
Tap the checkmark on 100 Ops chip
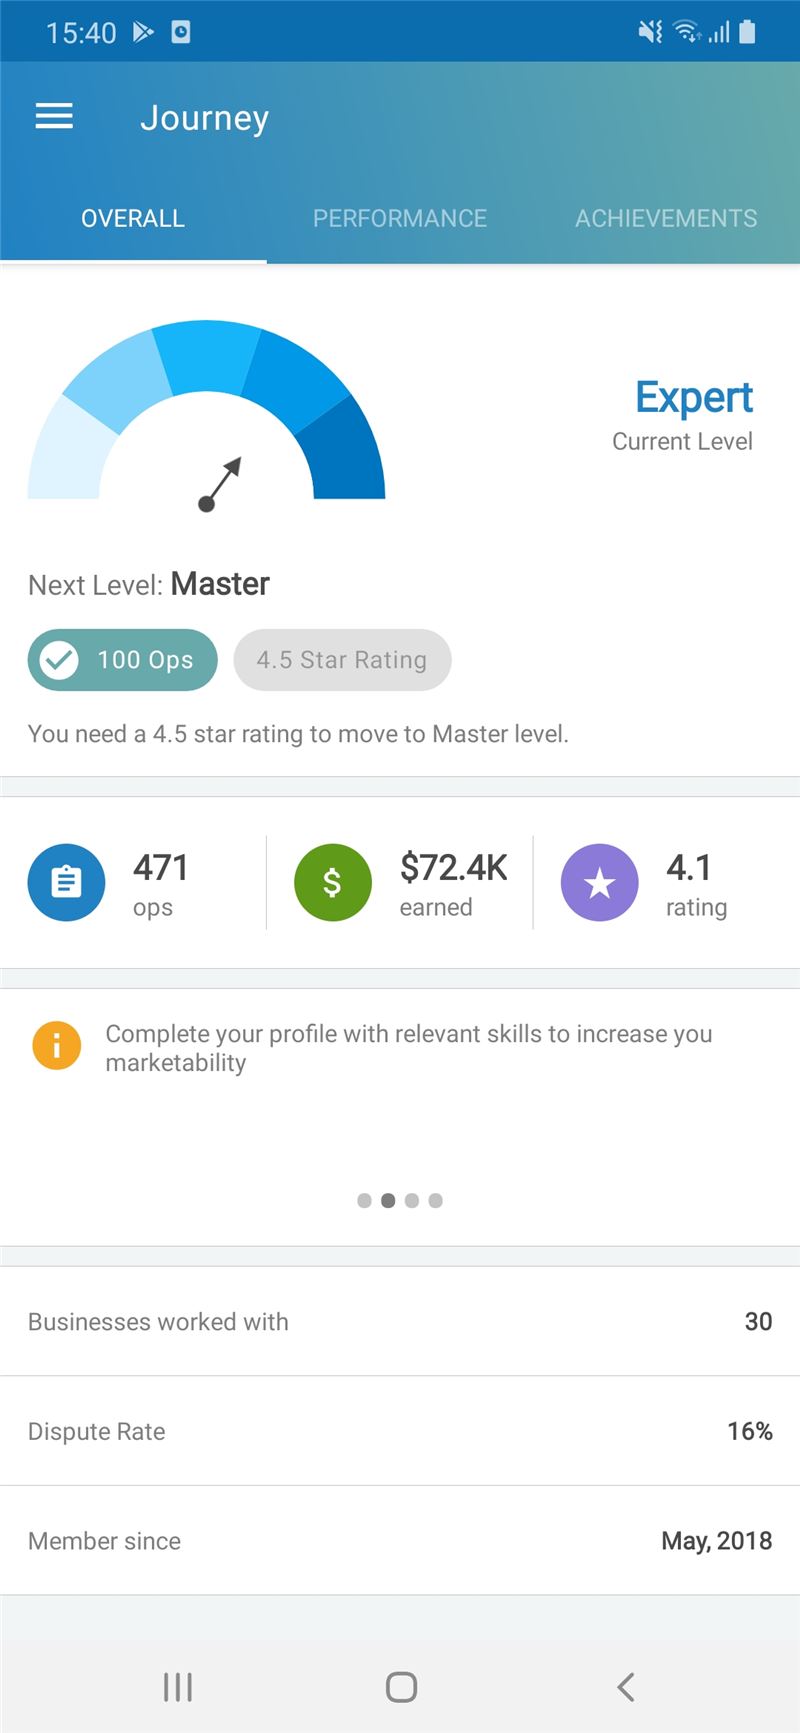tap(59, 660)
